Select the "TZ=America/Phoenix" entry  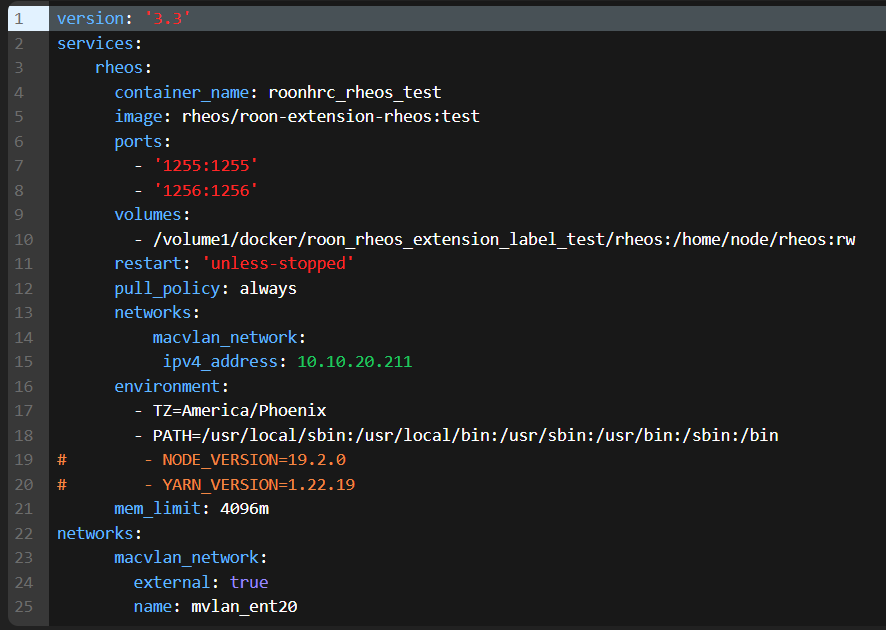(240, 411)
